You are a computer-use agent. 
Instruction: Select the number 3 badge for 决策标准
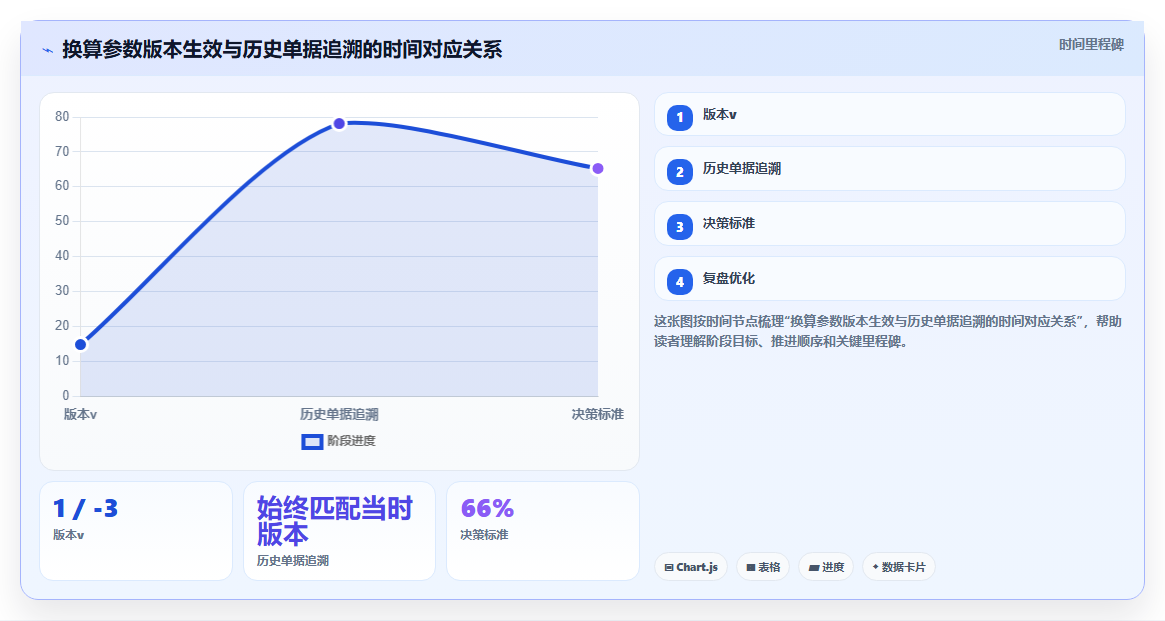coord(679,227)
